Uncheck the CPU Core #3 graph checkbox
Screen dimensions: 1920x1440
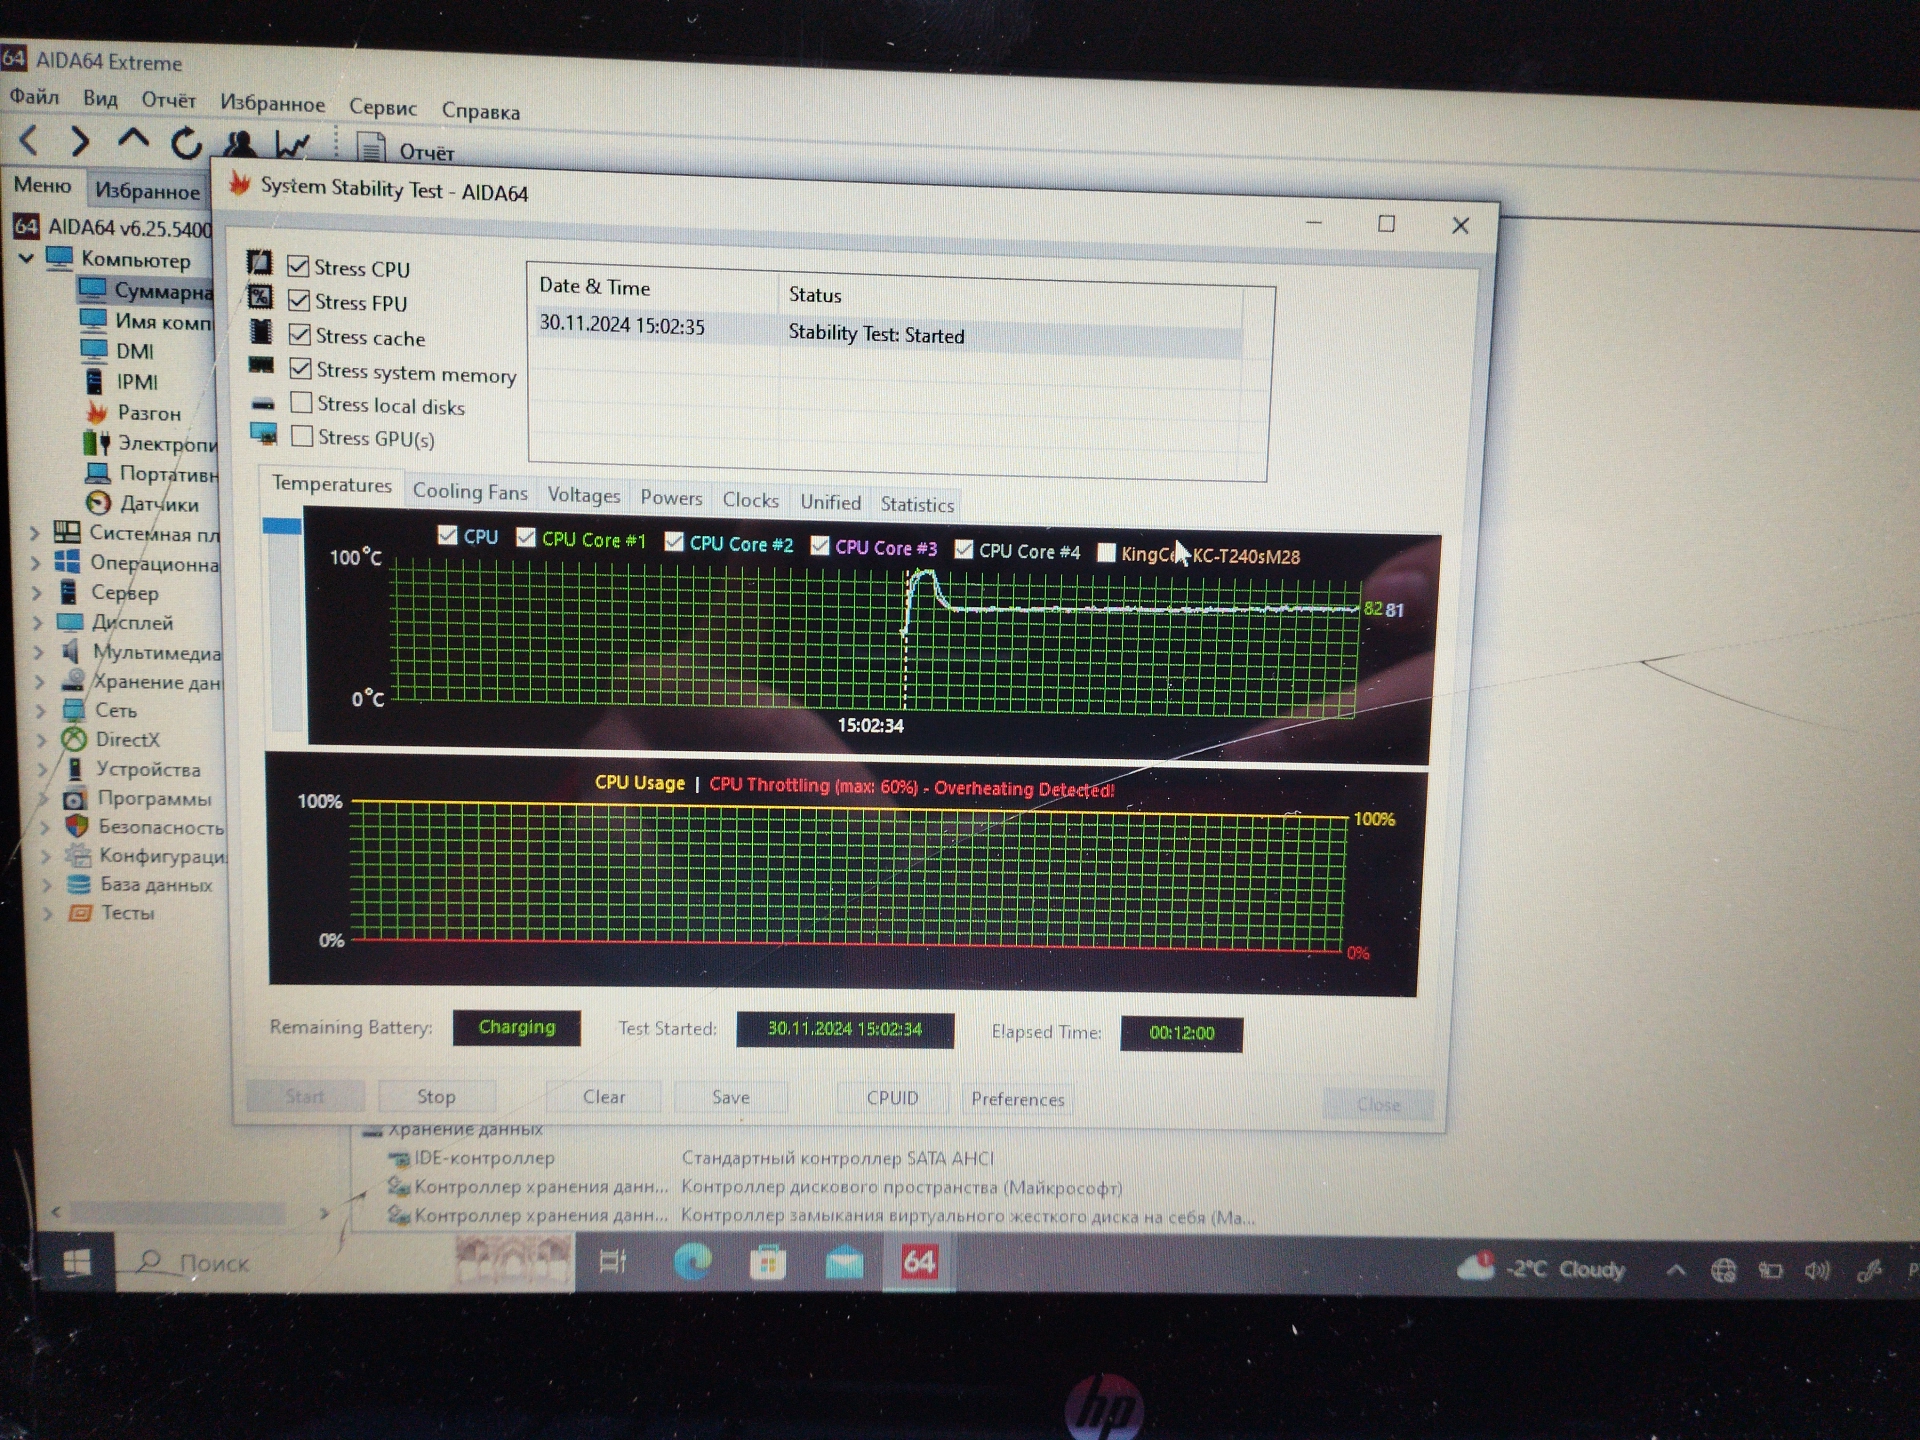point(820,546)
